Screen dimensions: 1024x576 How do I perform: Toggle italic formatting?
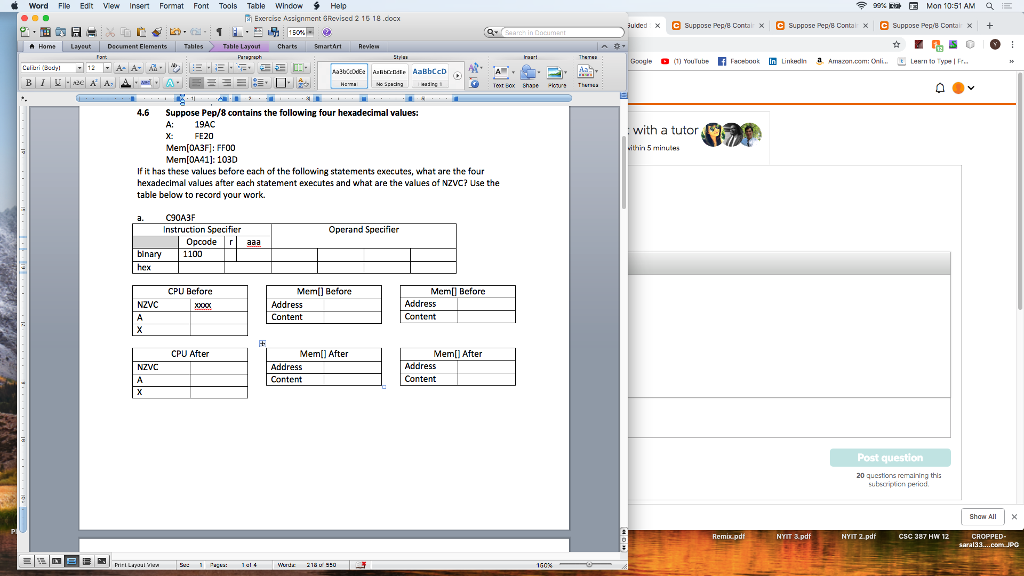(x=43, y=82)
